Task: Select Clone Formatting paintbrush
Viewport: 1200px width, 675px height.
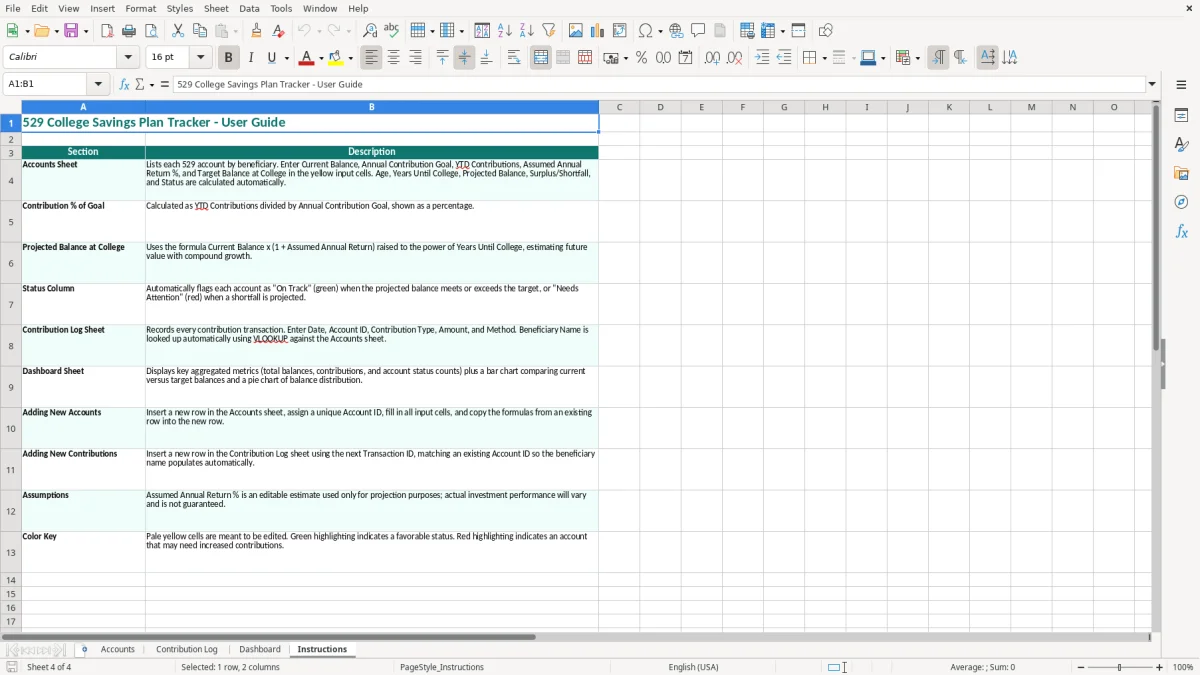Action: point(257,31)
